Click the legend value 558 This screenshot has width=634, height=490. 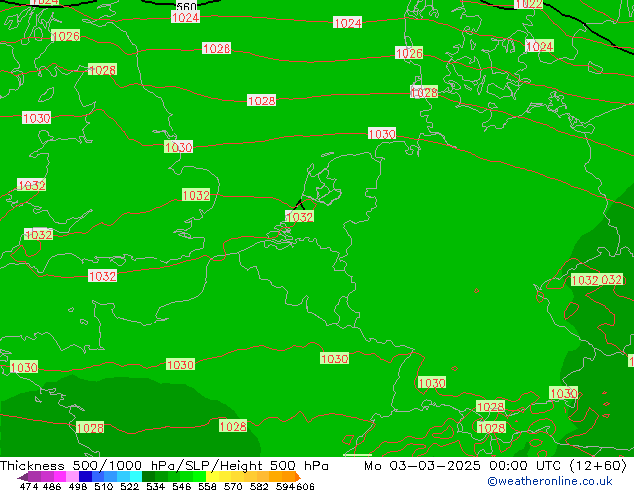pyautogui.click(x=207, y=486)
